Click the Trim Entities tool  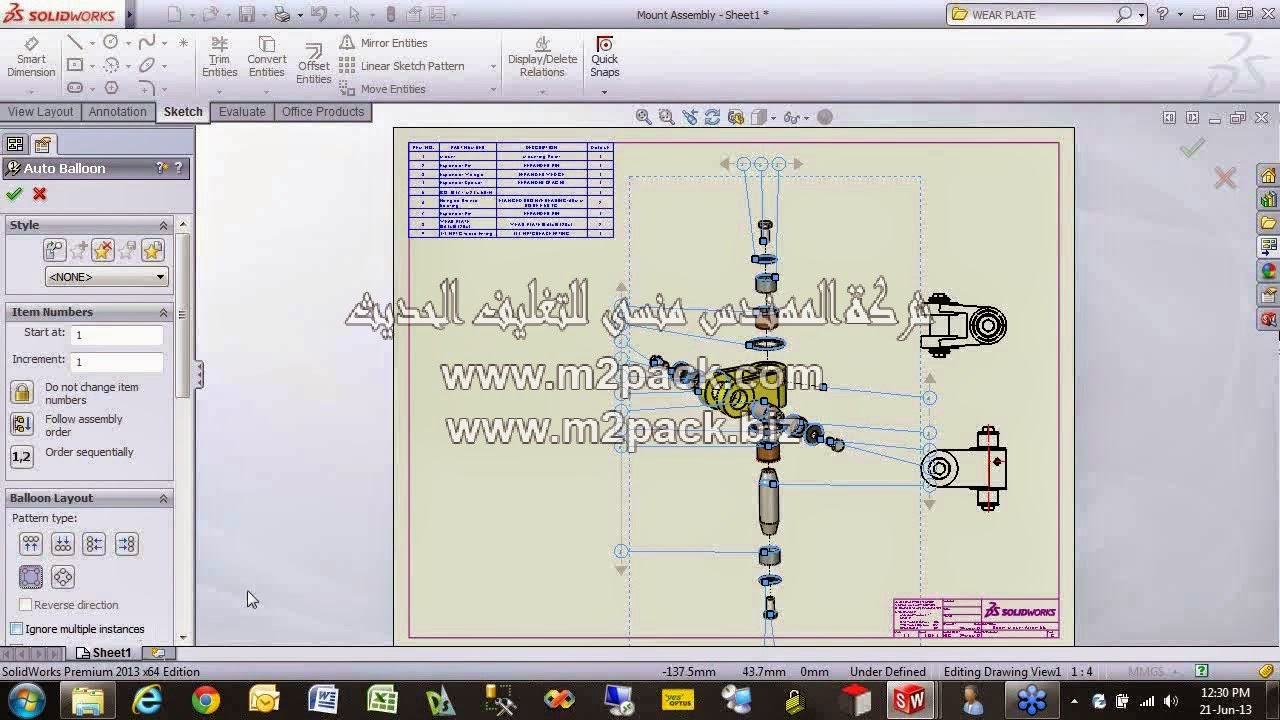point(219,58)
